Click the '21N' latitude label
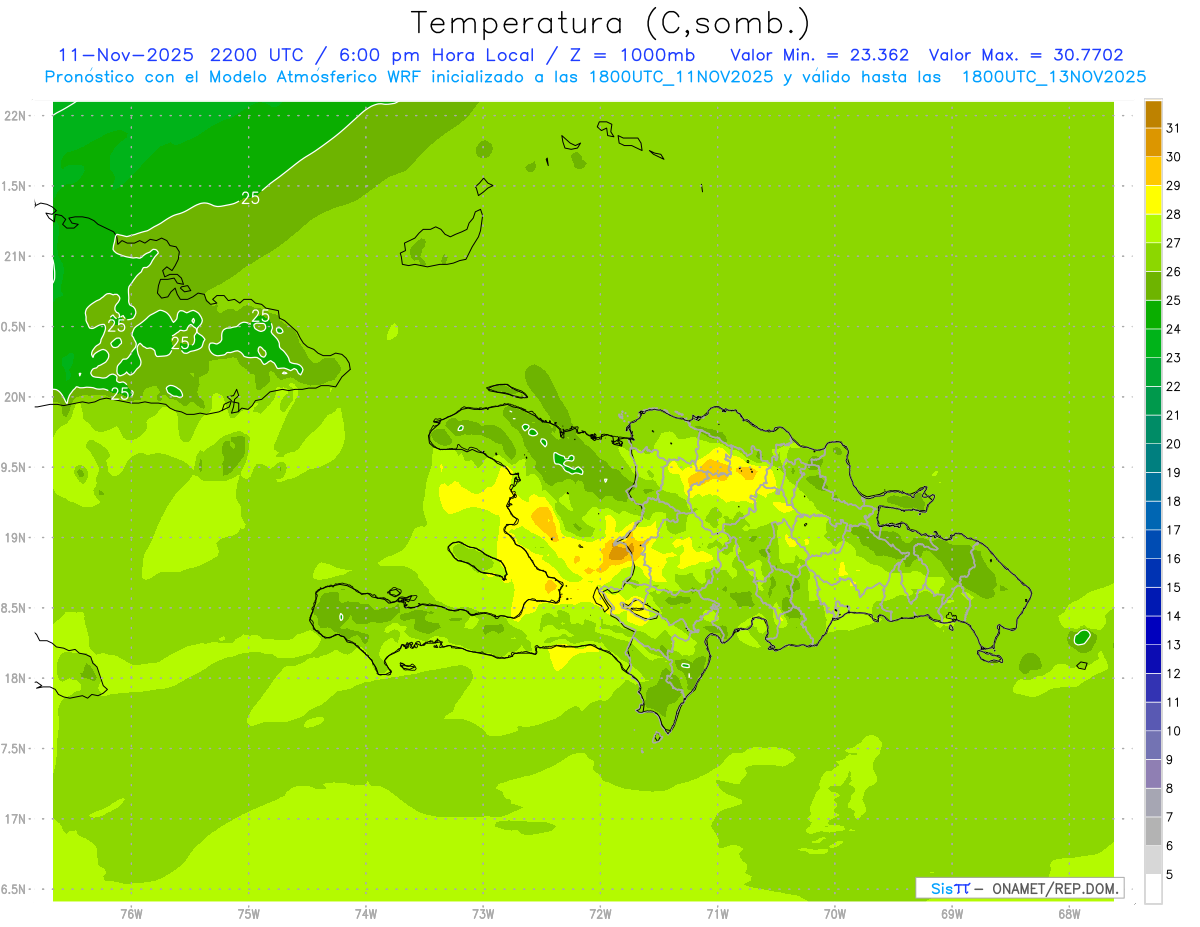 [14, 256]
